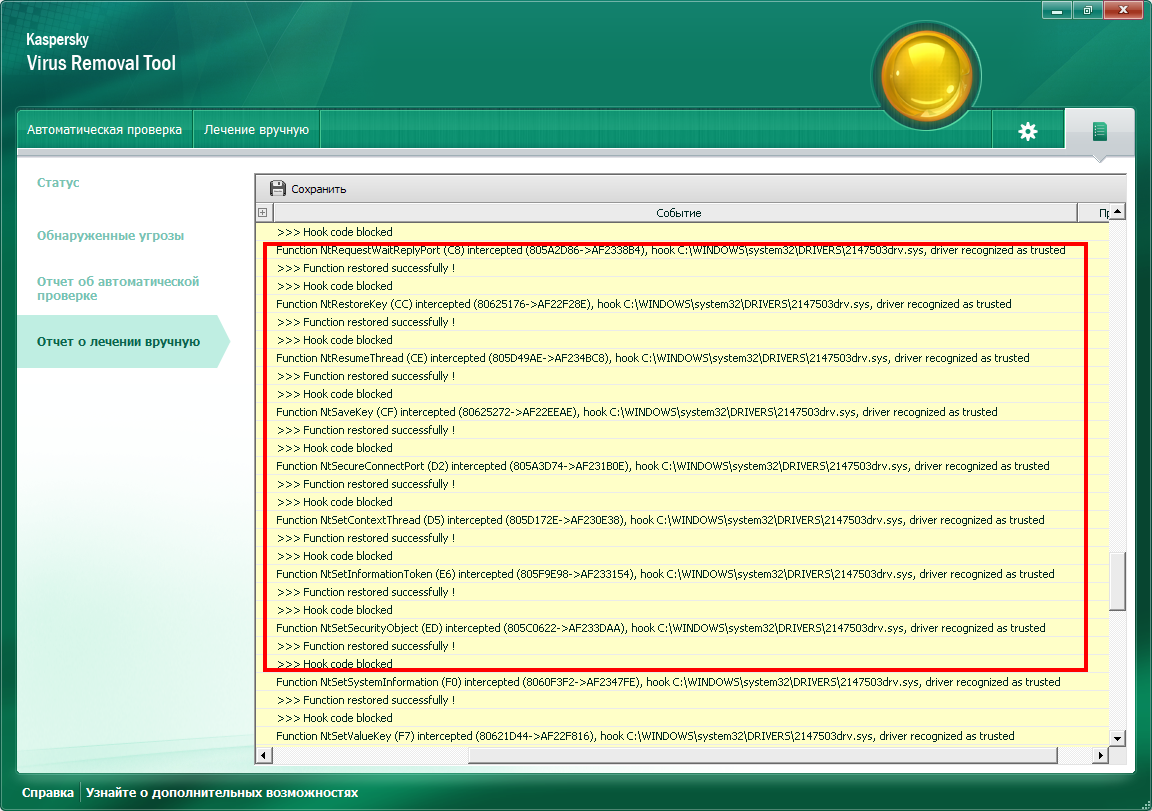
Task: Open Отчет об автоматической проверке
Action: [118, 289]
